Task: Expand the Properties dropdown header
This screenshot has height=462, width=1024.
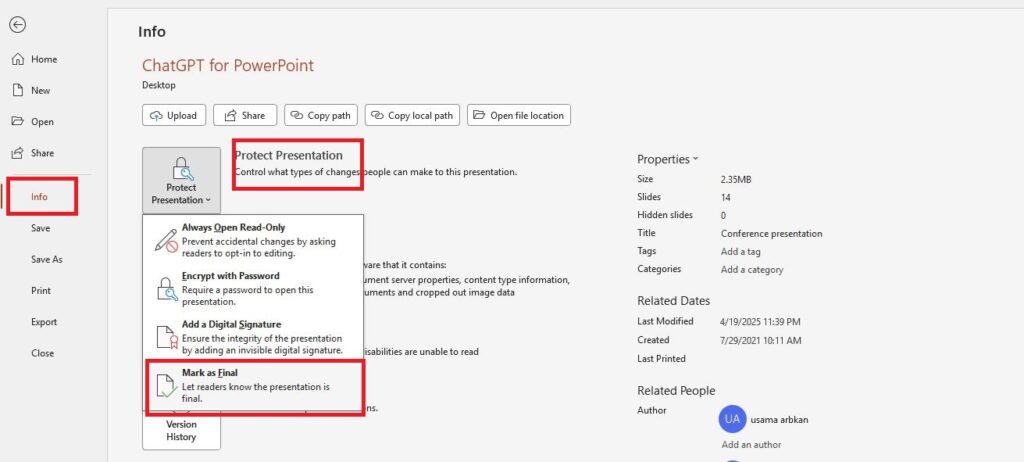Action: tap(668, 159)
